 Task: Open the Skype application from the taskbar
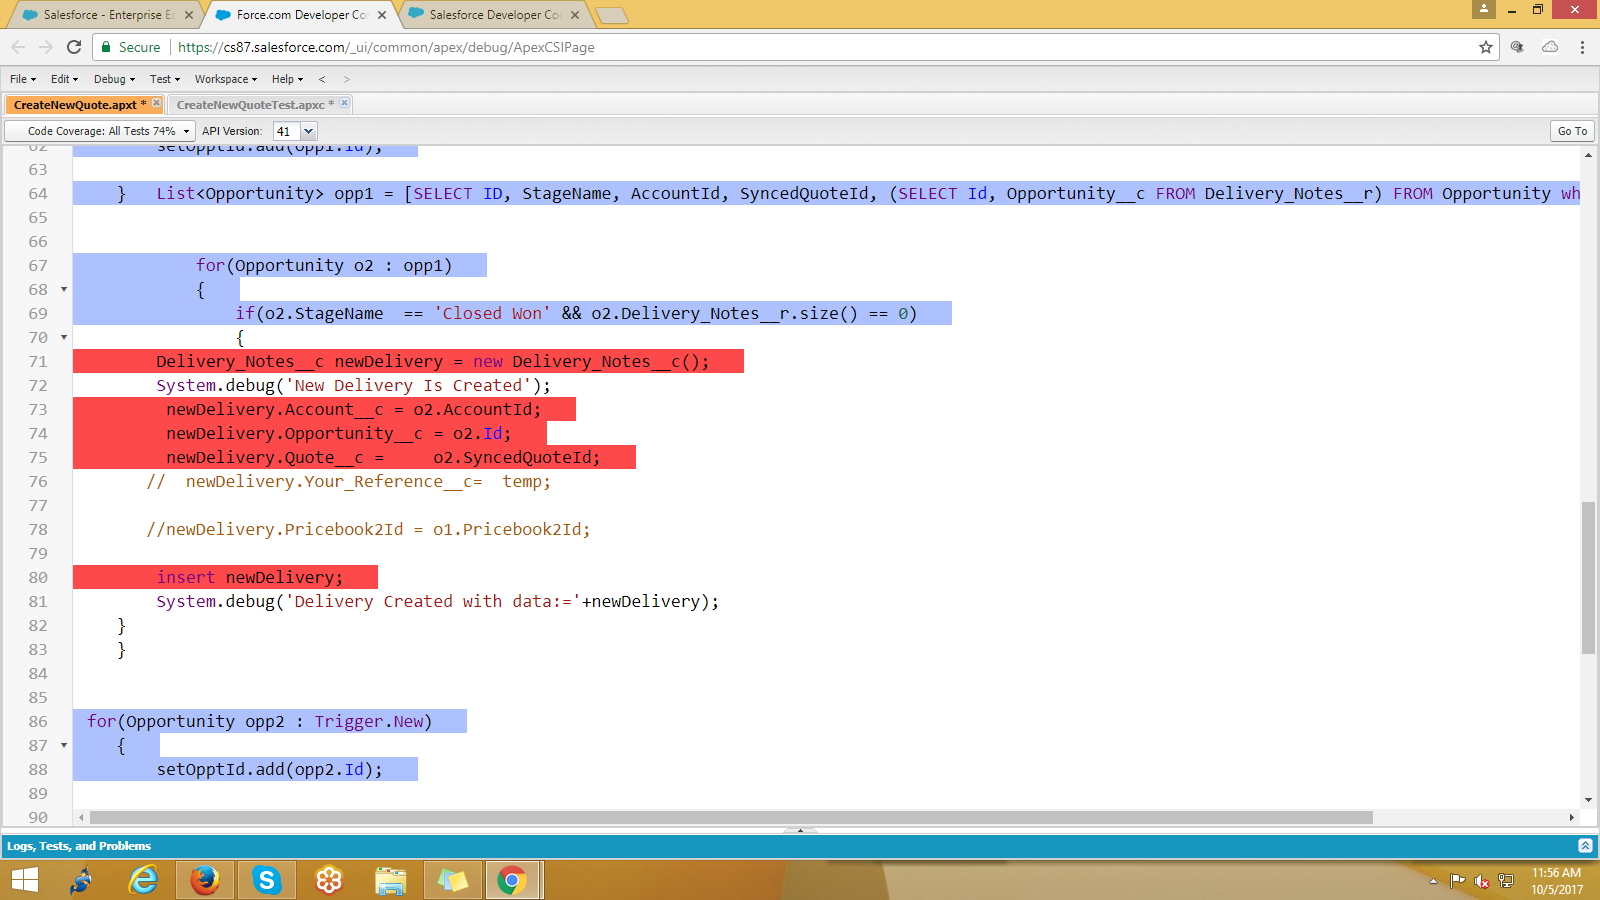tap(266, 881)
